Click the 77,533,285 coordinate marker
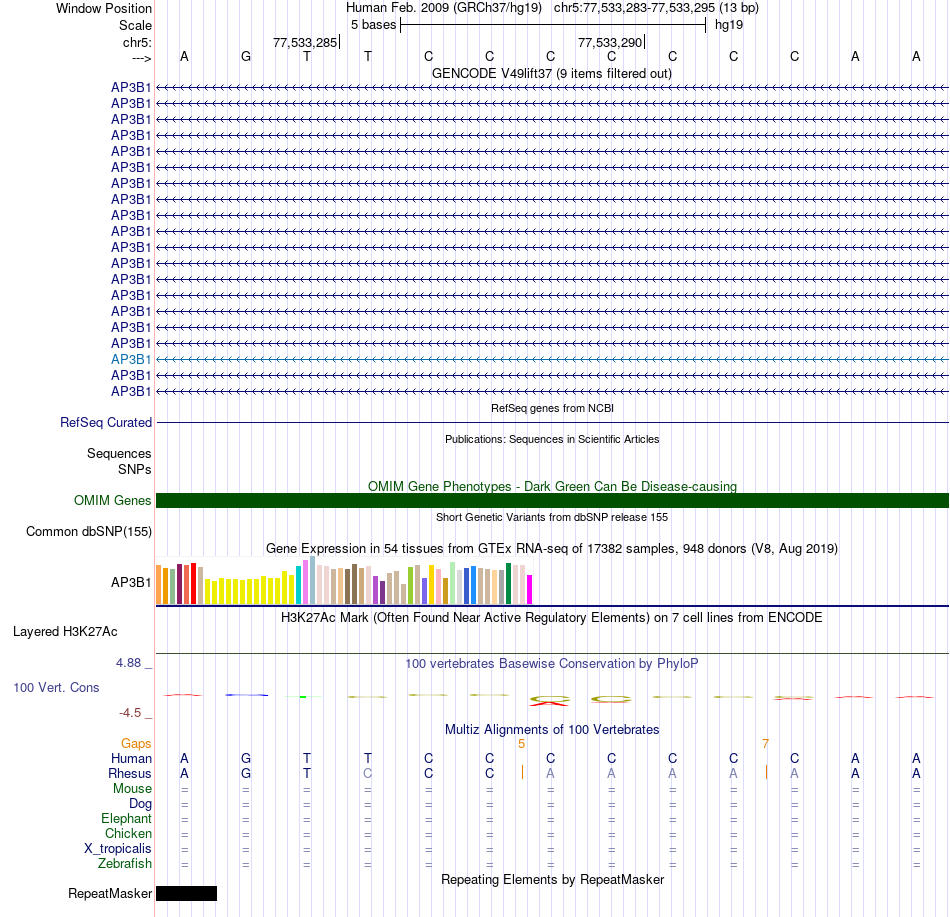The height and width of the screenshot is (917, 950). 305,42
